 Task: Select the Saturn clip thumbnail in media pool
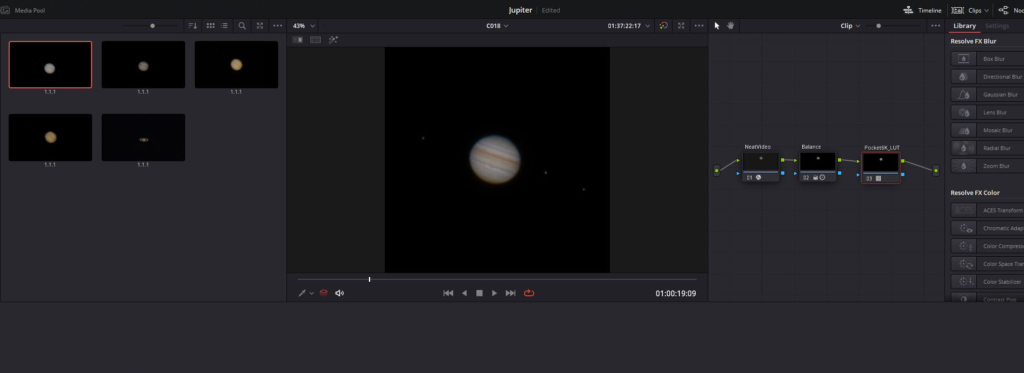click(143, 137)
